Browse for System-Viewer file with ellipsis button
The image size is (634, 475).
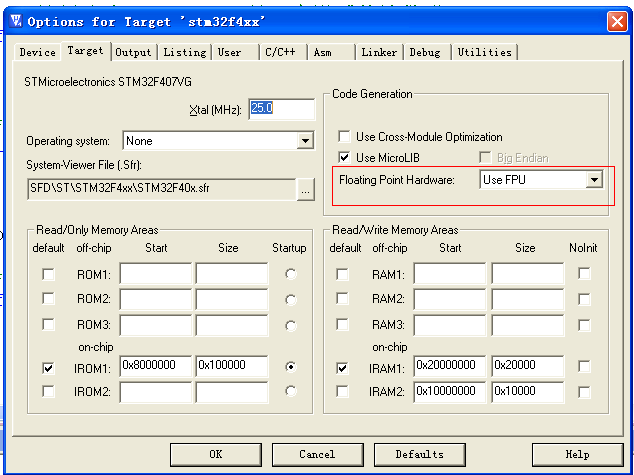click(305, 189)
